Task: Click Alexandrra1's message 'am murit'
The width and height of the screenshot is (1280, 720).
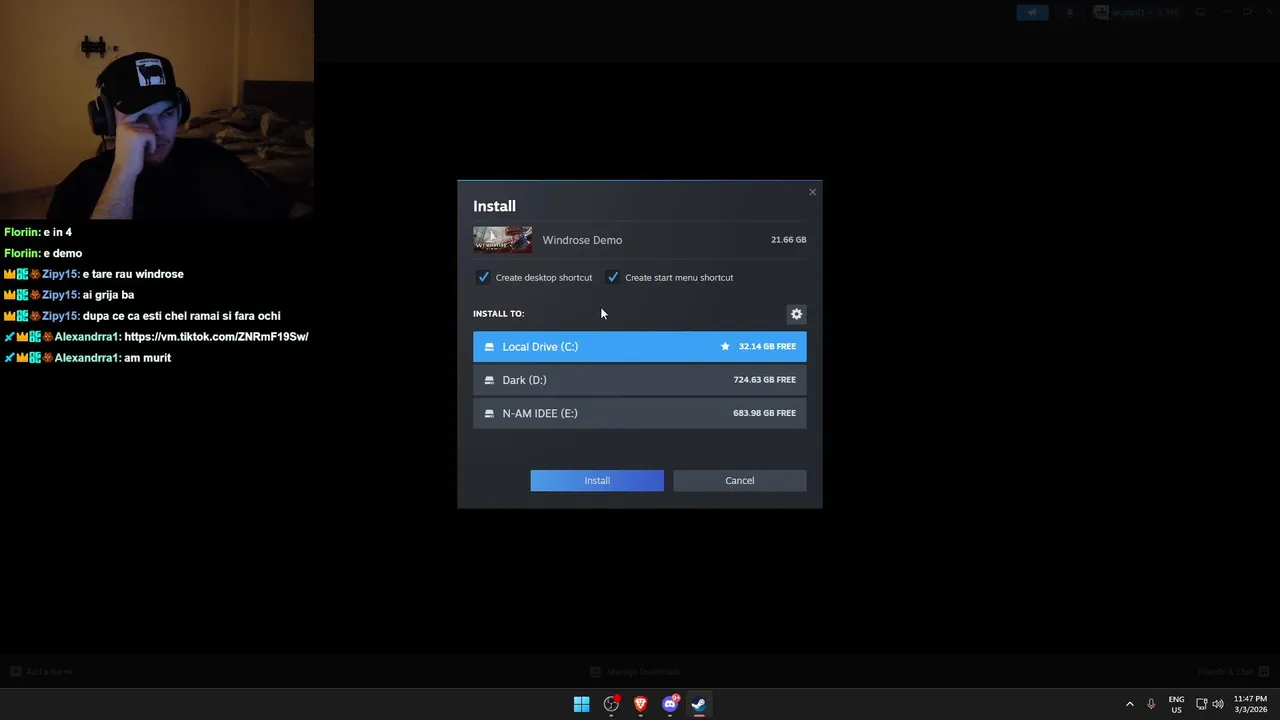Action: point(147,358)
